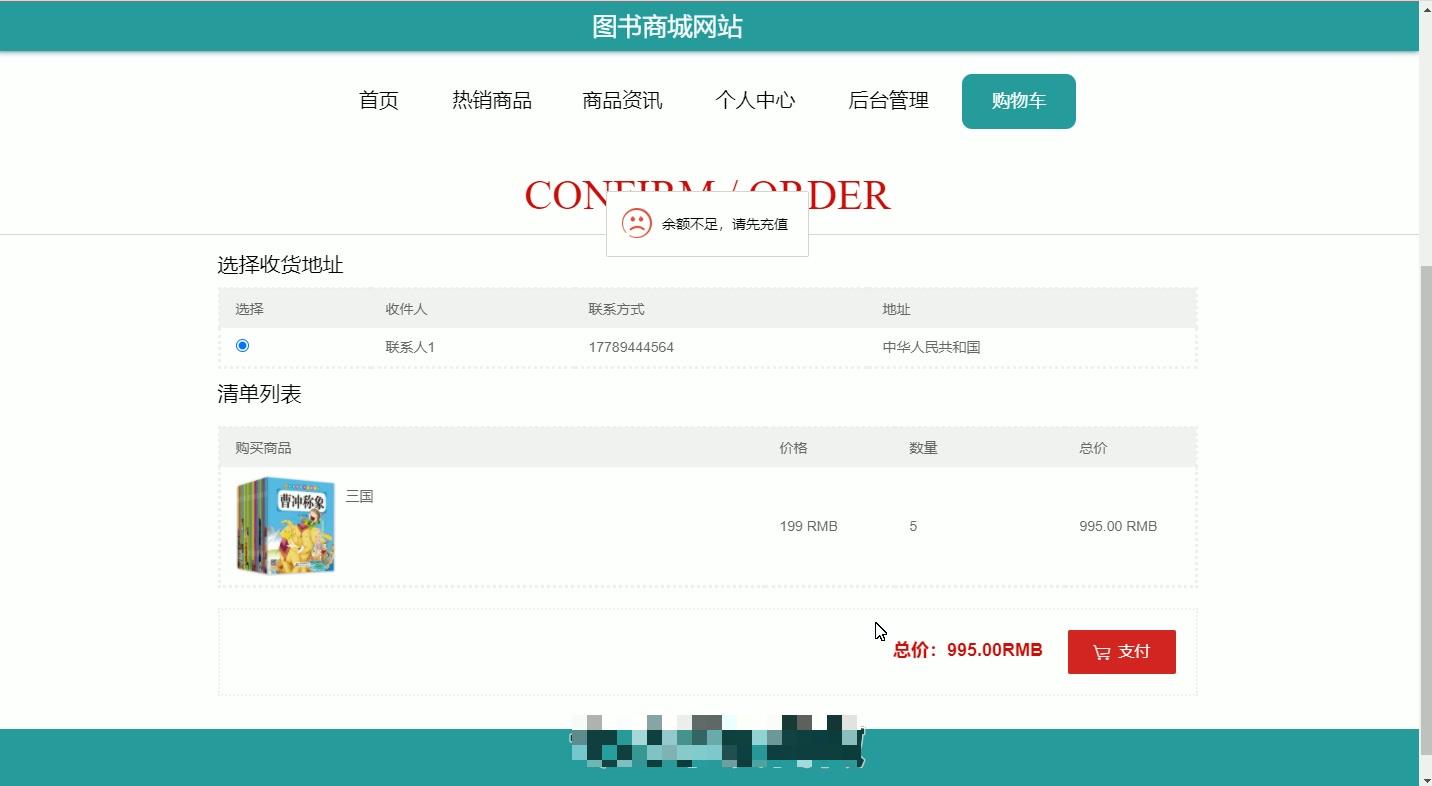Click the 支付 payment button
The height and width of the screenshot is (786, 1432).
coord(1121,651)
